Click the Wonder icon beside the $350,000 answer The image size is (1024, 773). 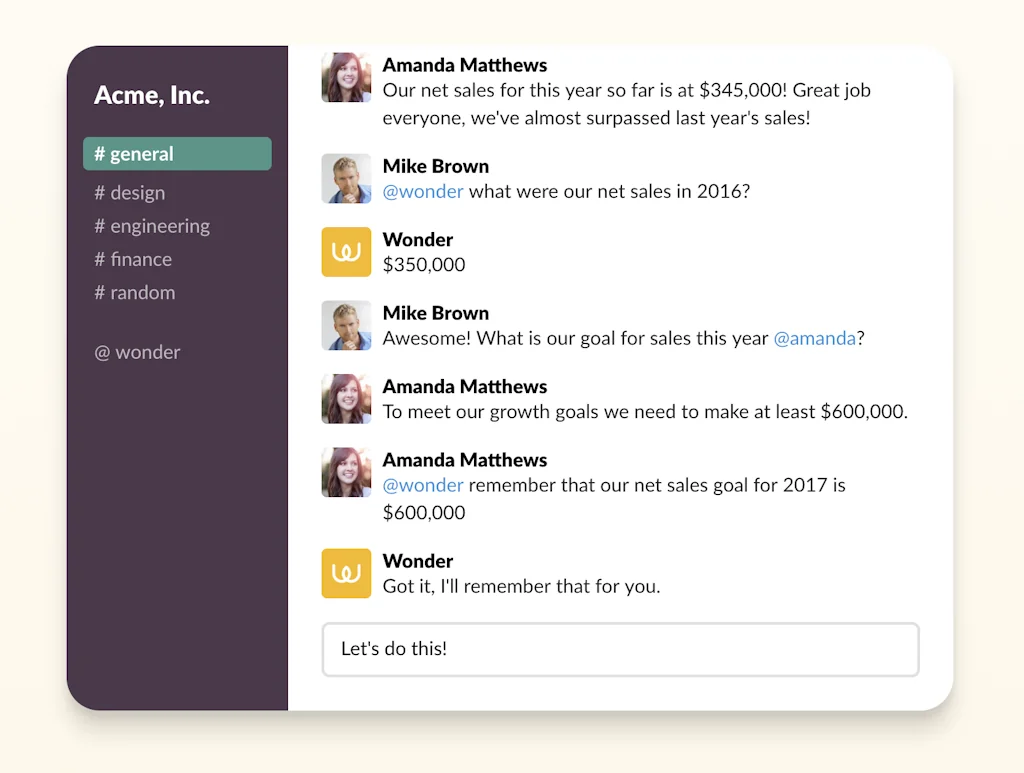click(345, 252)
